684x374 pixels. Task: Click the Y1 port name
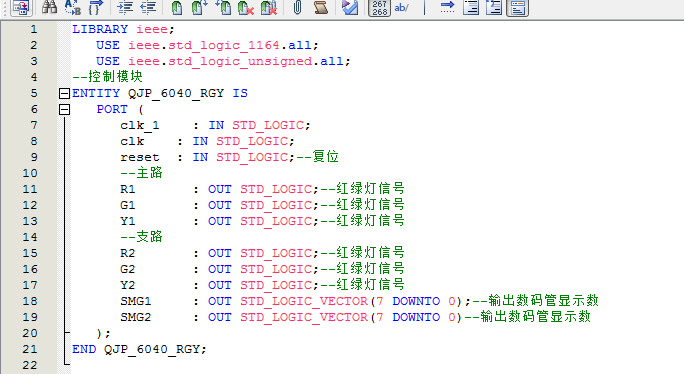[127, 221]
